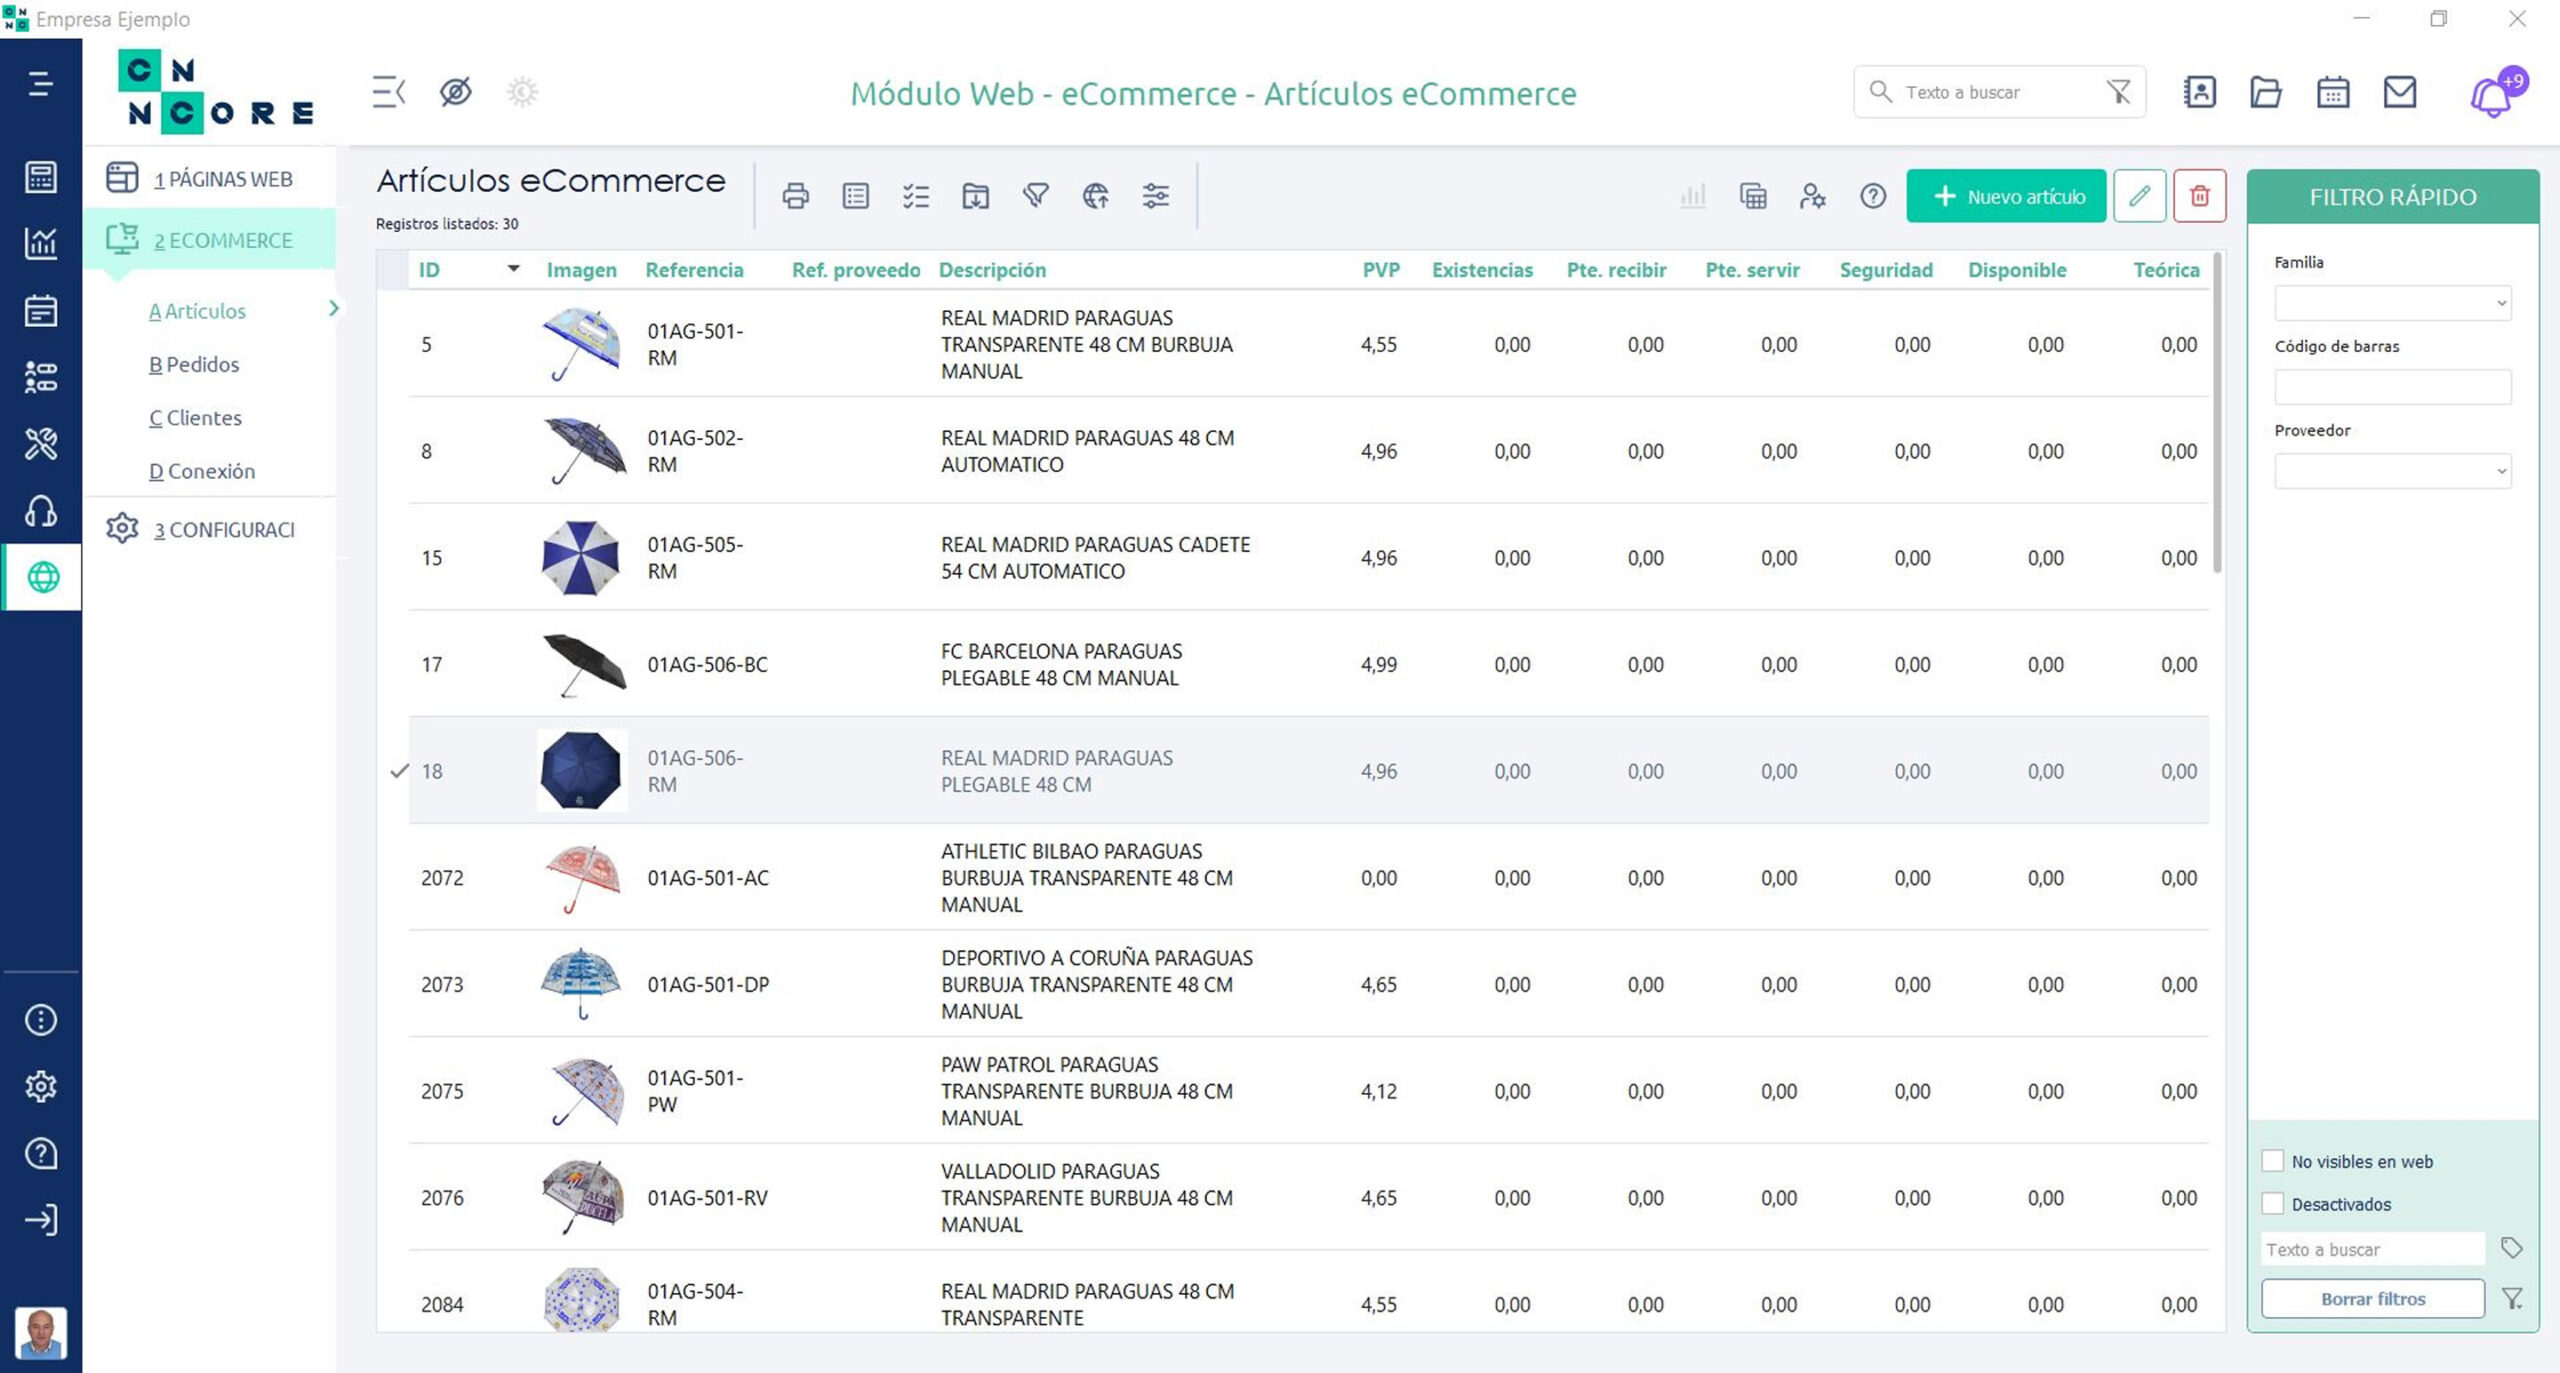Open the black FC Barcelona umbrella thumbnail
Screen dimensions: 2560x1373
[583, 664]
